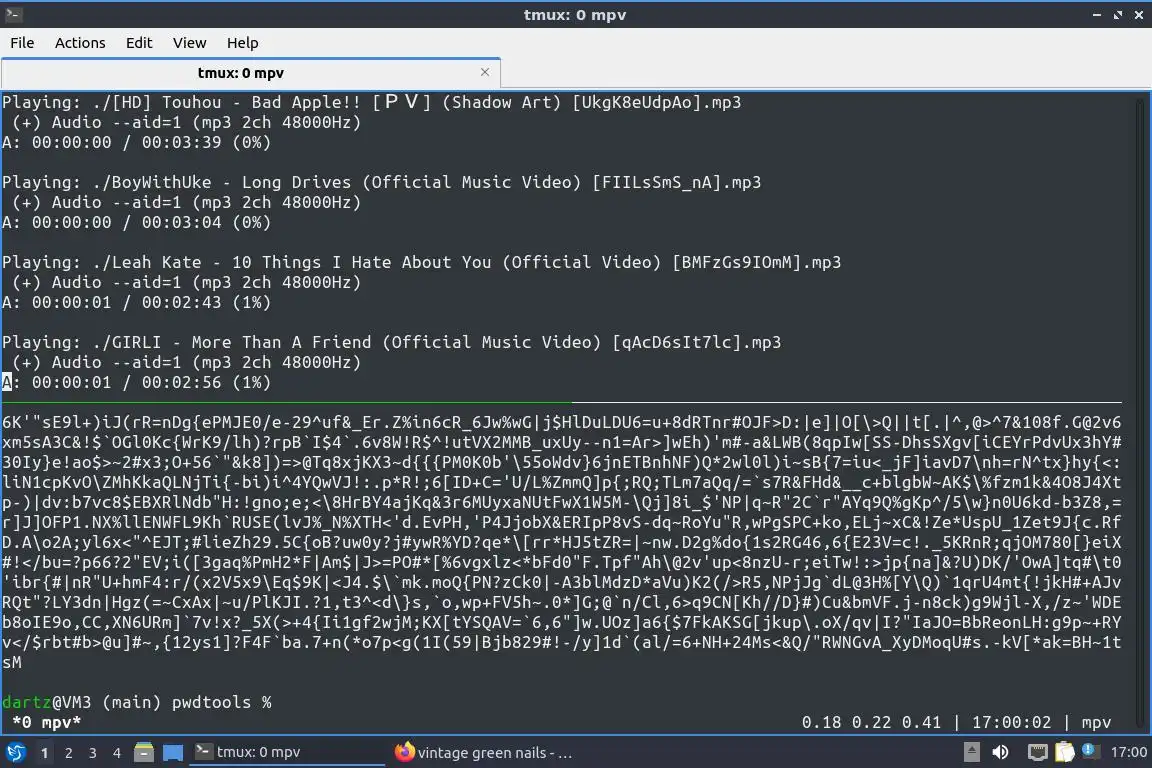Image resolution: width=1152 pixels, height=768 pixels.
Task: Click the '00:00:00 / 00:03:39 (0%)' status line
Action: pyautogui.click(x=151, y=143)
